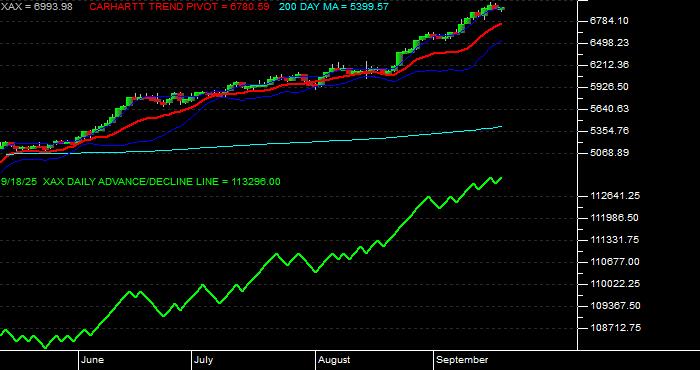Click the July month label
Image resolution: width=700 pixels, height=370 pixels.
pos(204,360)
